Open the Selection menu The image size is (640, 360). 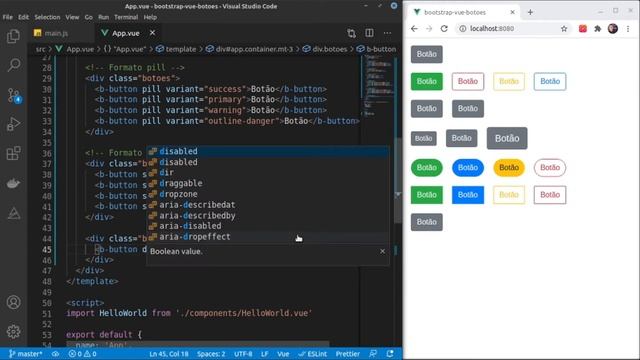pos(47,17)
